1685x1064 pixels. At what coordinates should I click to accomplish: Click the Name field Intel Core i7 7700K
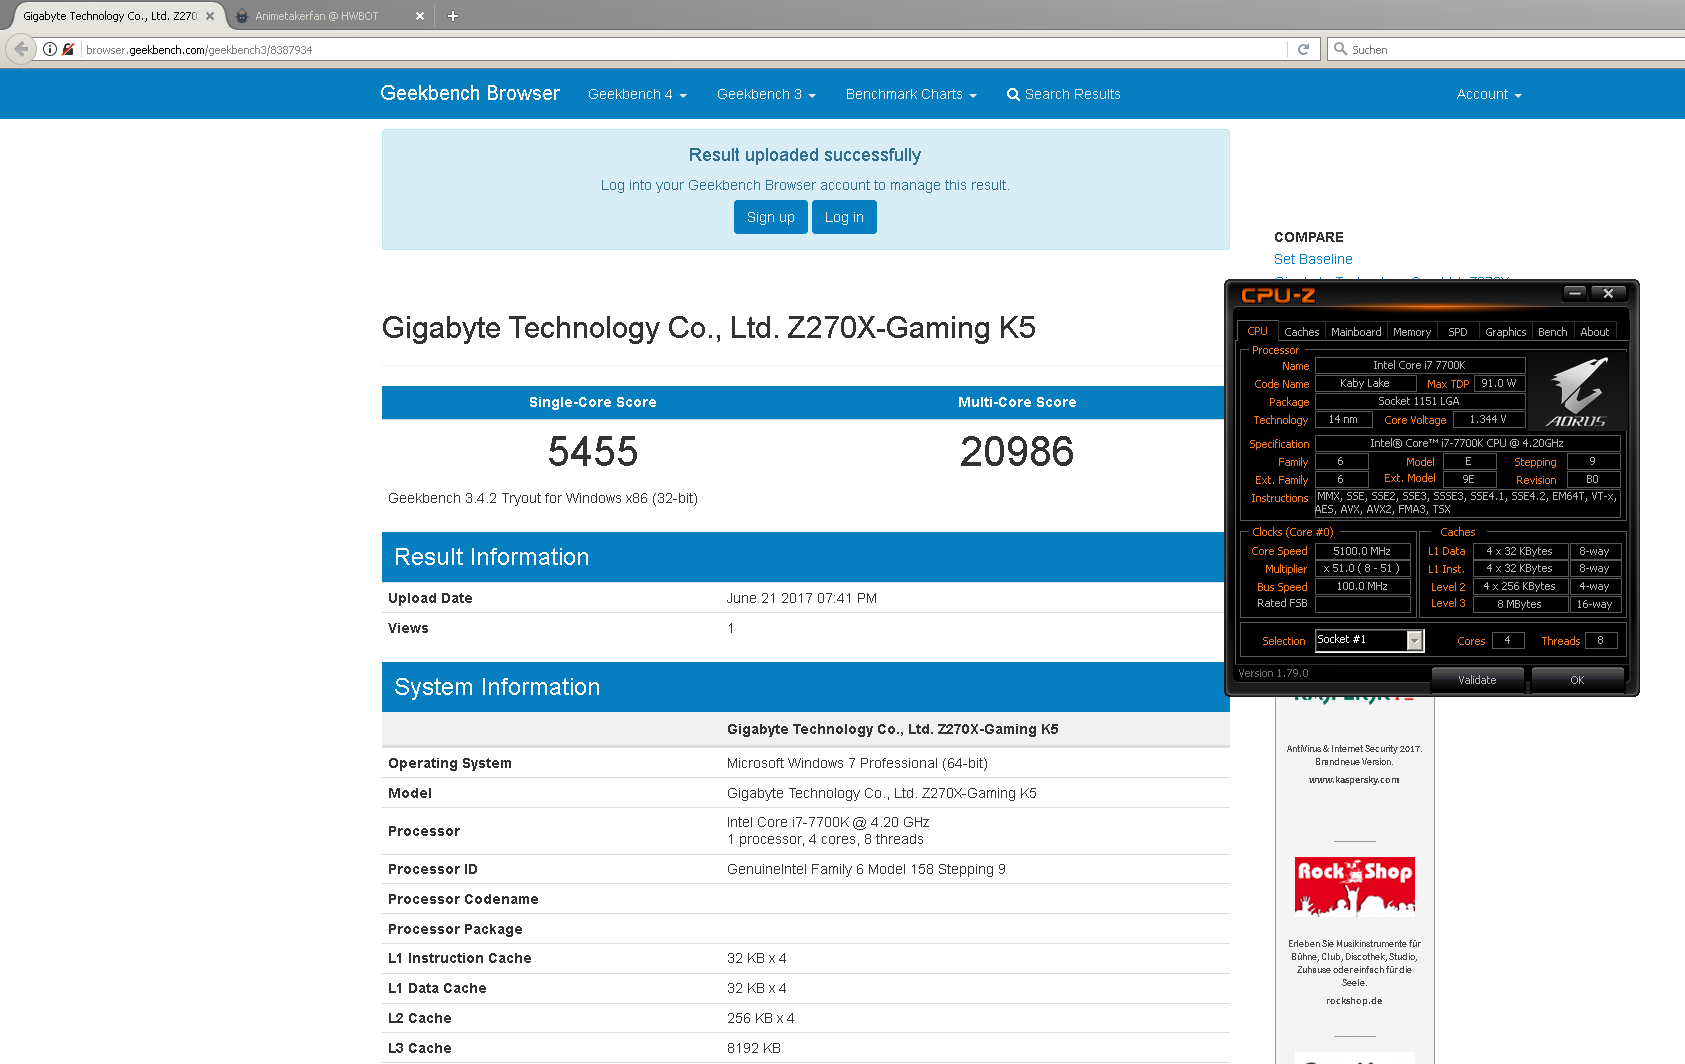pos(1419,365)
